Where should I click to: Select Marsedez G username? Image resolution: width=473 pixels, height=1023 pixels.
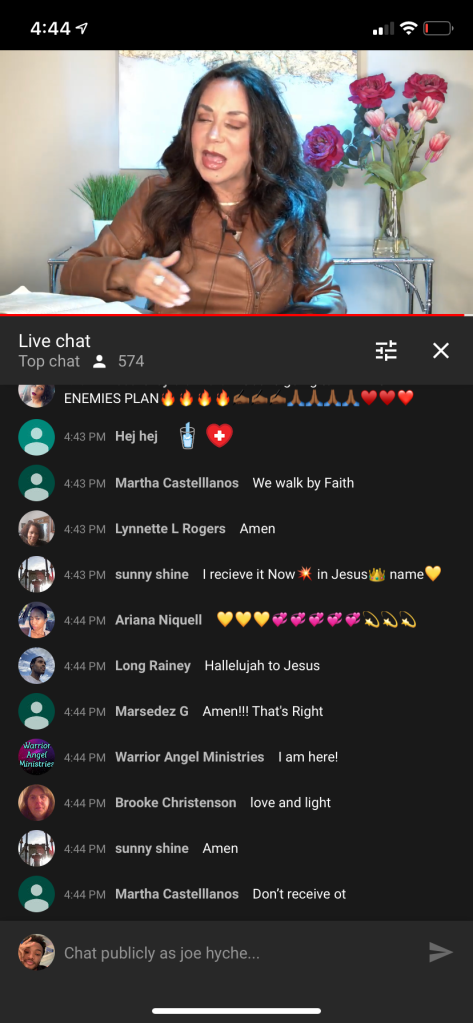coord(151,711)
